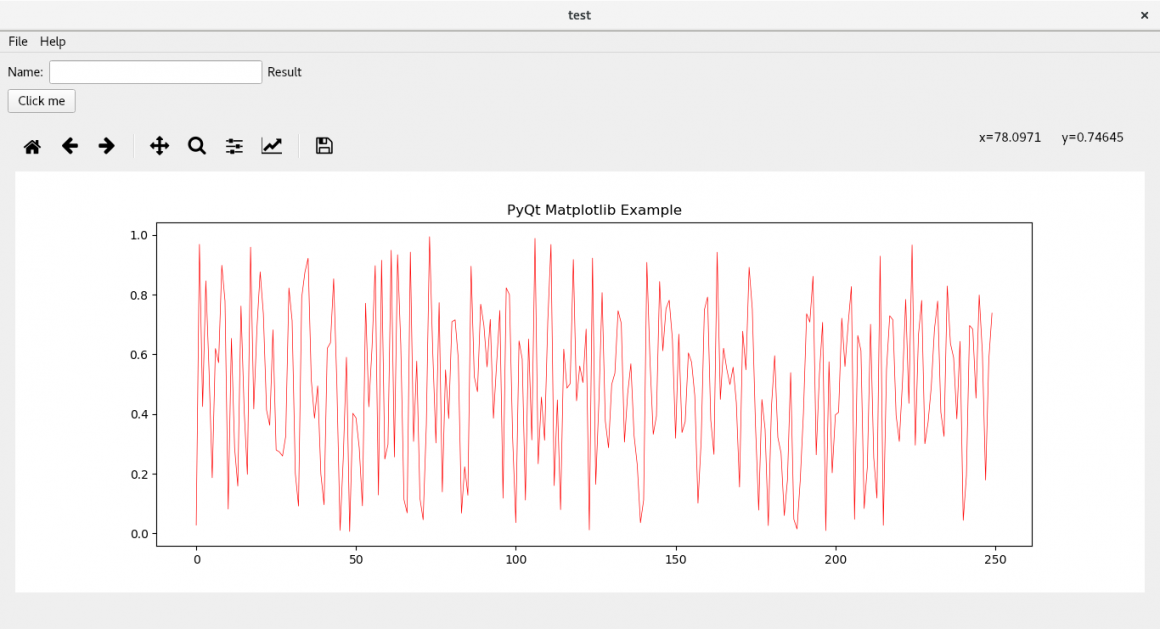1160x629 pixels.
Task: Go back to previous plot view
Action: [70, 146]
